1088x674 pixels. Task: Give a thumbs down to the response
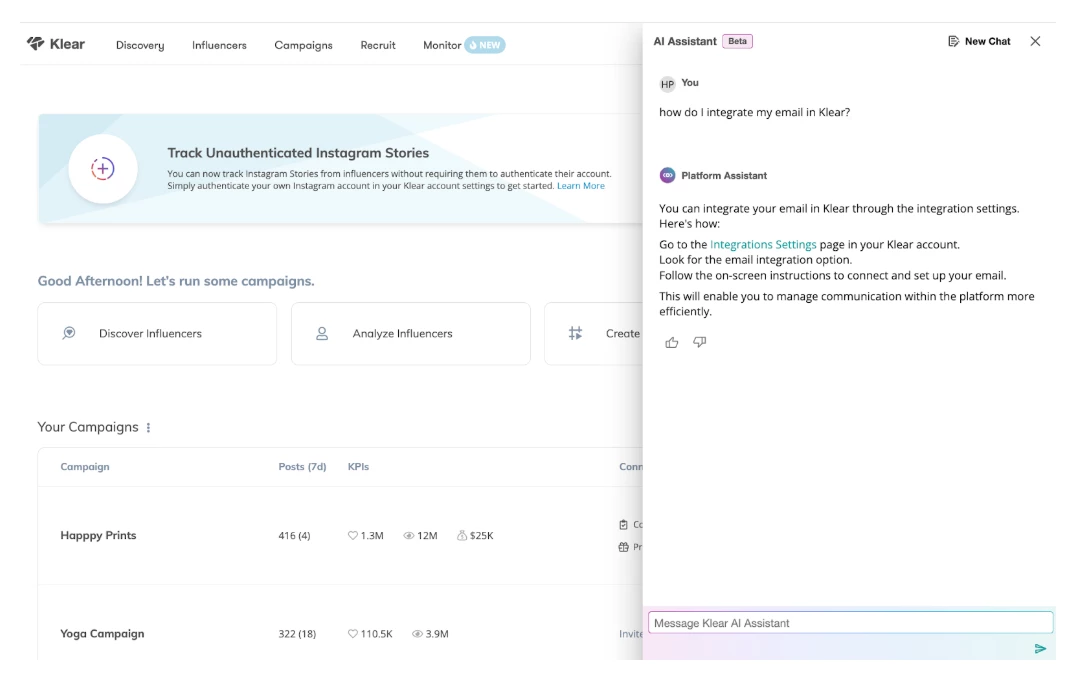[x=699, y=342]
